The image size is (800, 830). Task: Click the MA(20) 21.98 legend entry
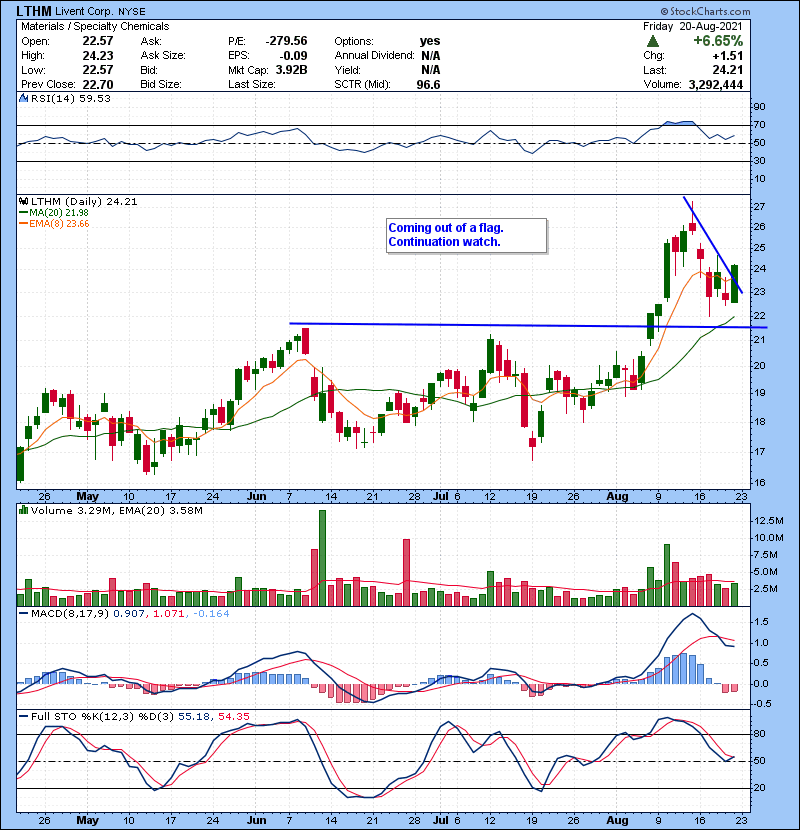(54, 212)
